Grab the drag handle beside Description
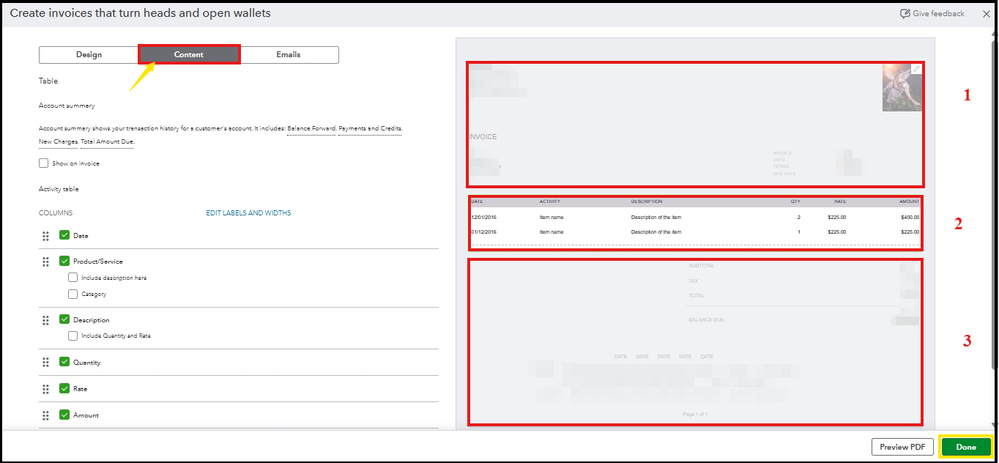Viewport: 999px width, 463px height. [46, 320]
